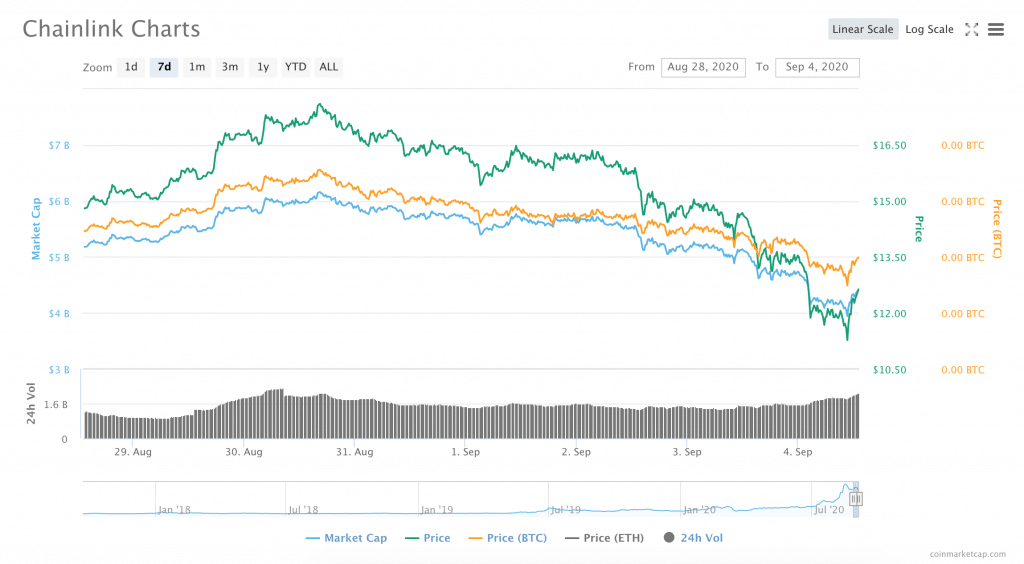This screenshot has height=564, width=1024.
Task: Choose the 1y zoom option
Action: (x=263, y=67)
